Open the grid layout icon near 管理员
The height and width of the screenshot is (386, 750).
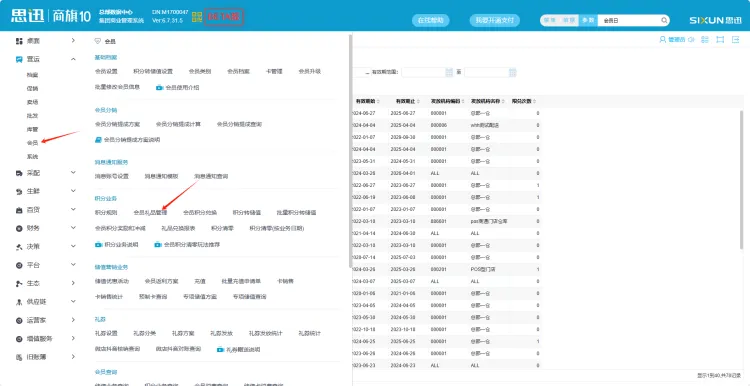[705, 40]
